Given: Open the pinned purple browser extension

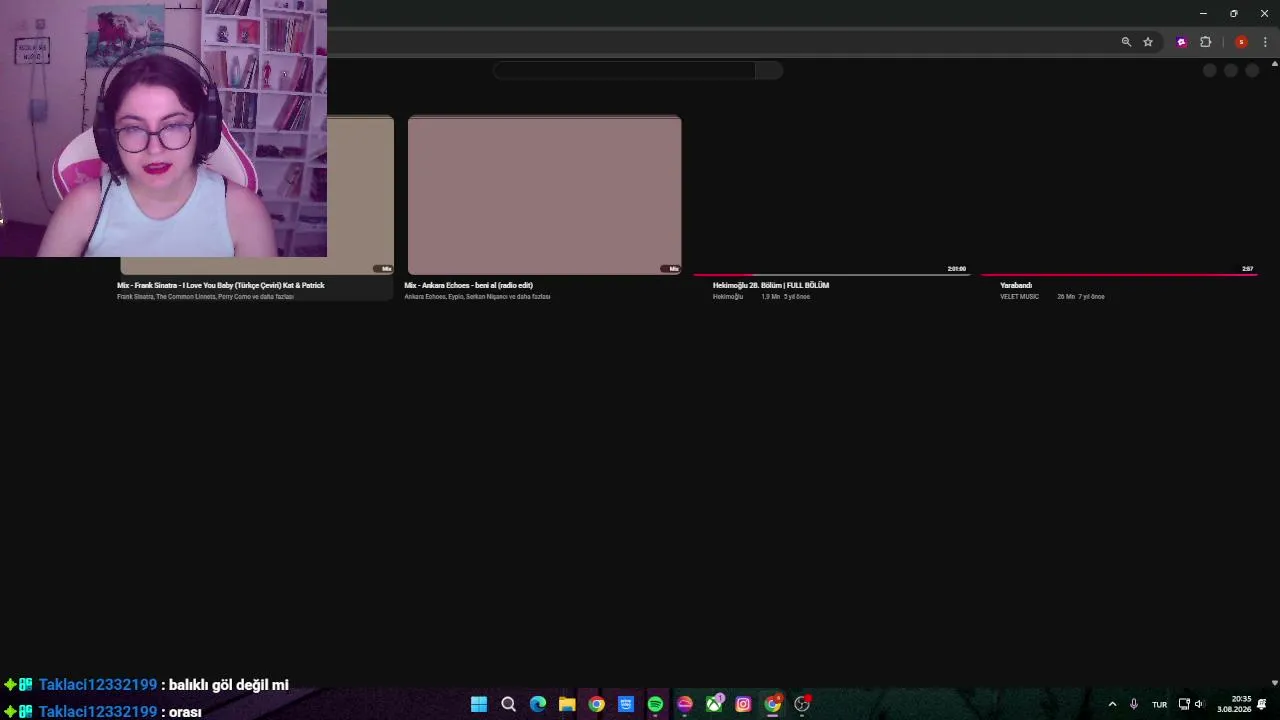Looking at the screenshot, I should (x=1182, y=42).
